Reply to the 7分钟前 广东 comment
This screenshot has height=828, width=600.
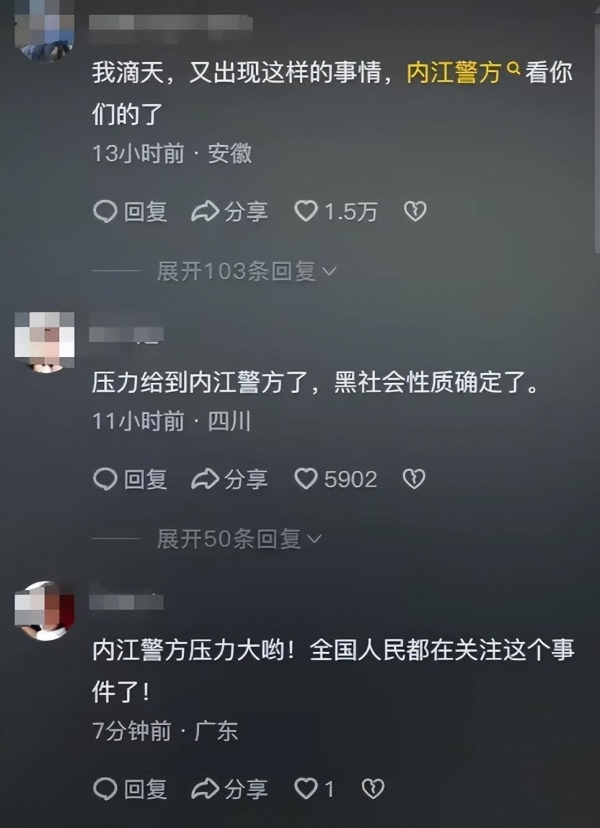pyautogui.click(x=130, y=789)
